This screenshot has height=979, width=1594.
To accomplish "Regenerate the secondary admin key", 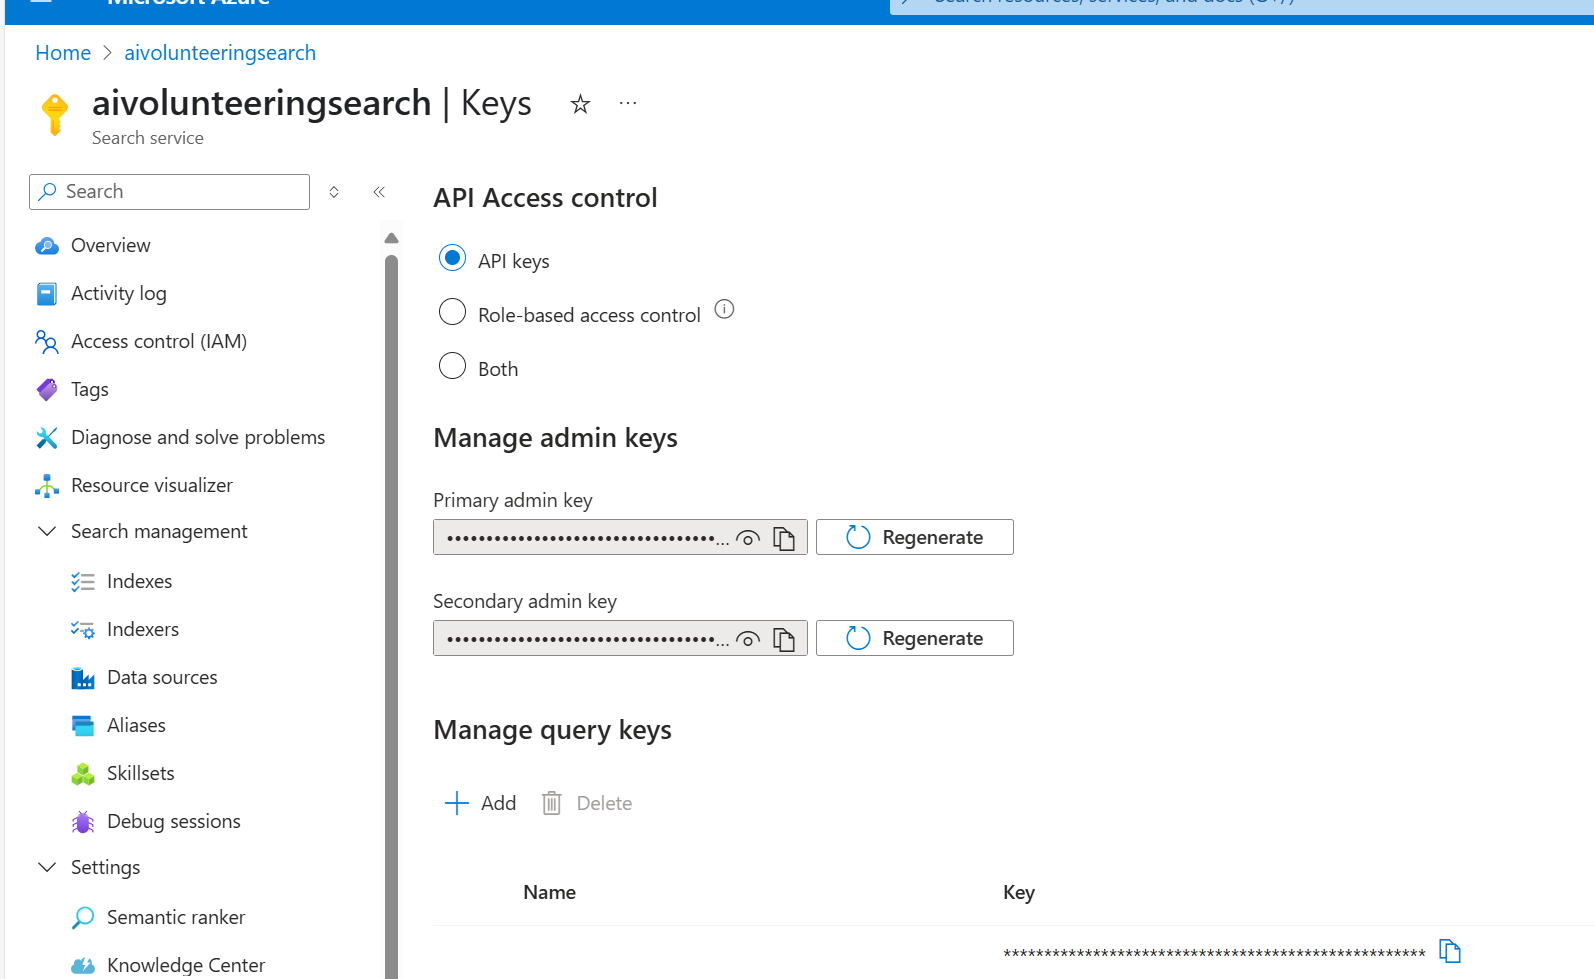I will point(915,638).
